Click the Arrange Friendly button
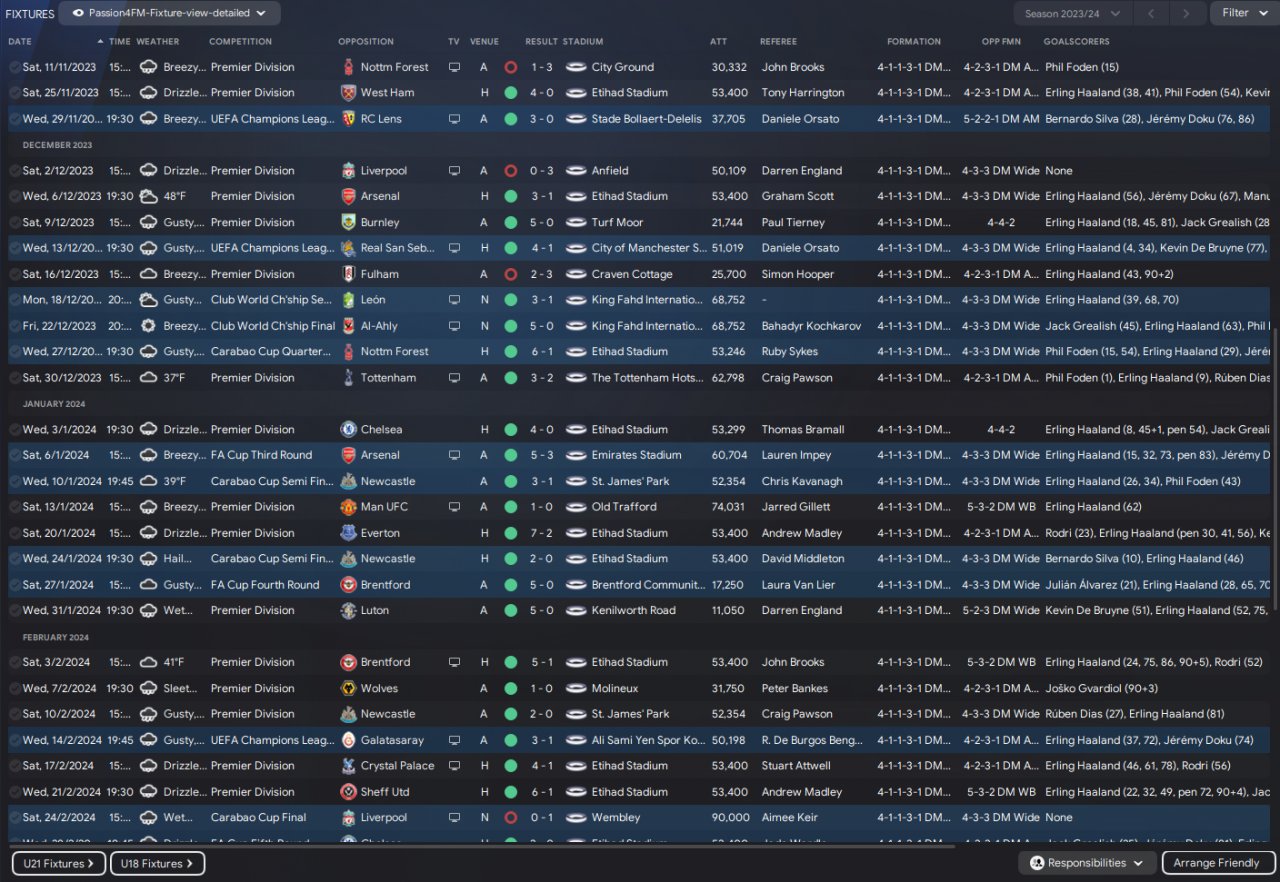 coord(1218,863)
